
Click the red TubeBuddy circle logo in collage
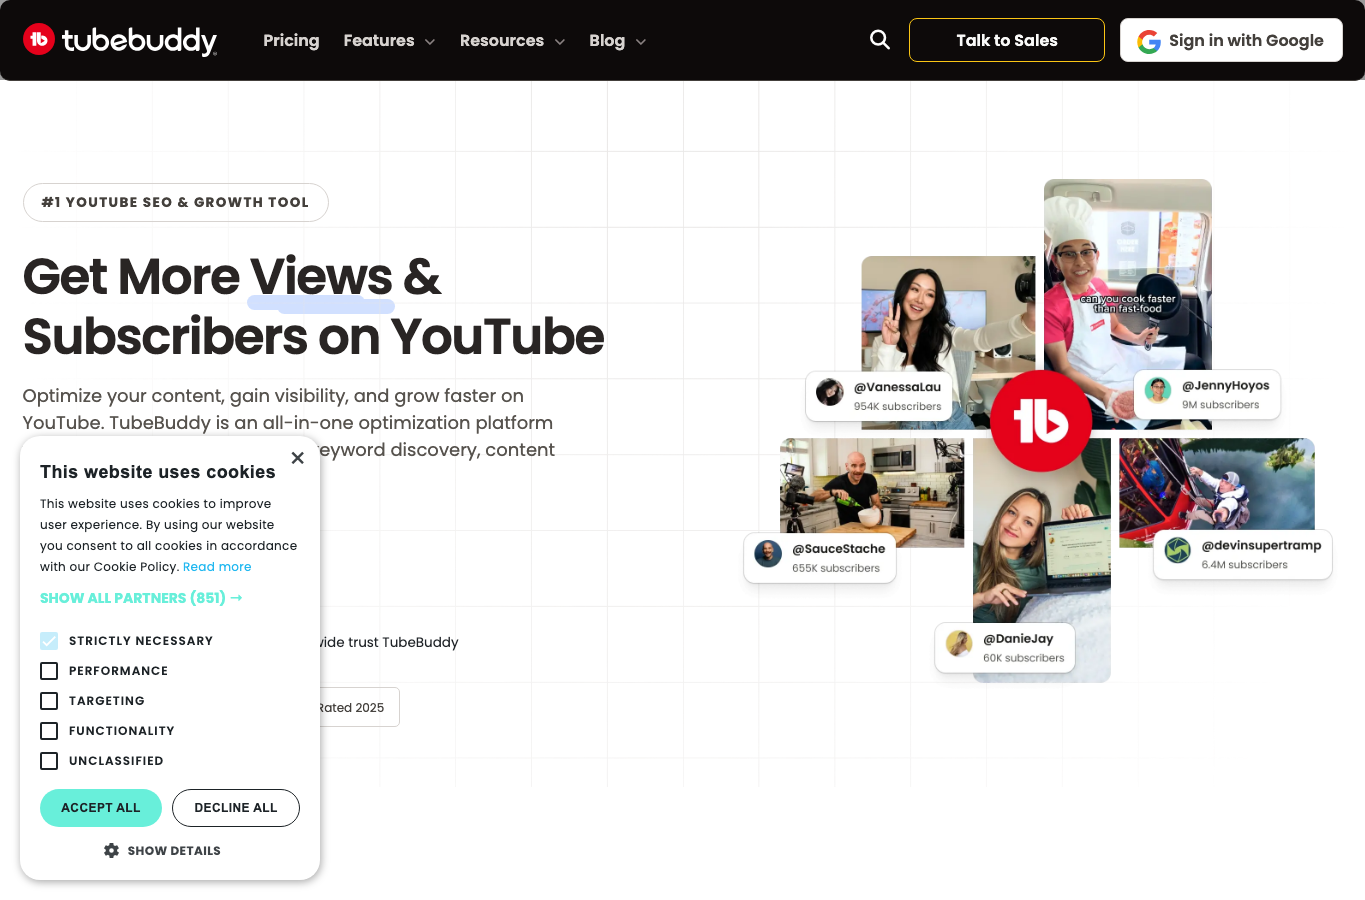pos(1041,421)
